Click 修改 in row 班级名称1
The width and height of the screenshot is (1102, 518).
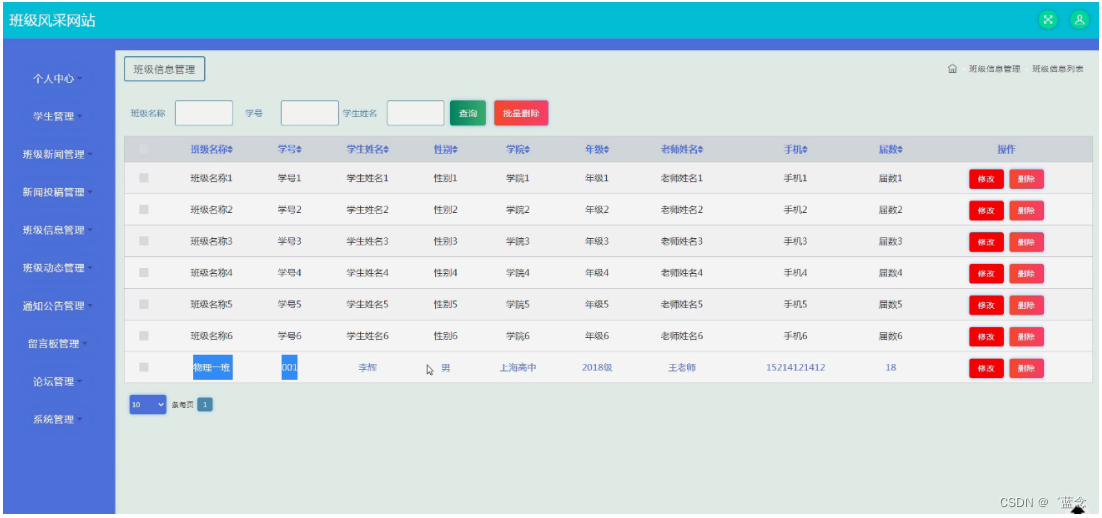tap(986, 179)
